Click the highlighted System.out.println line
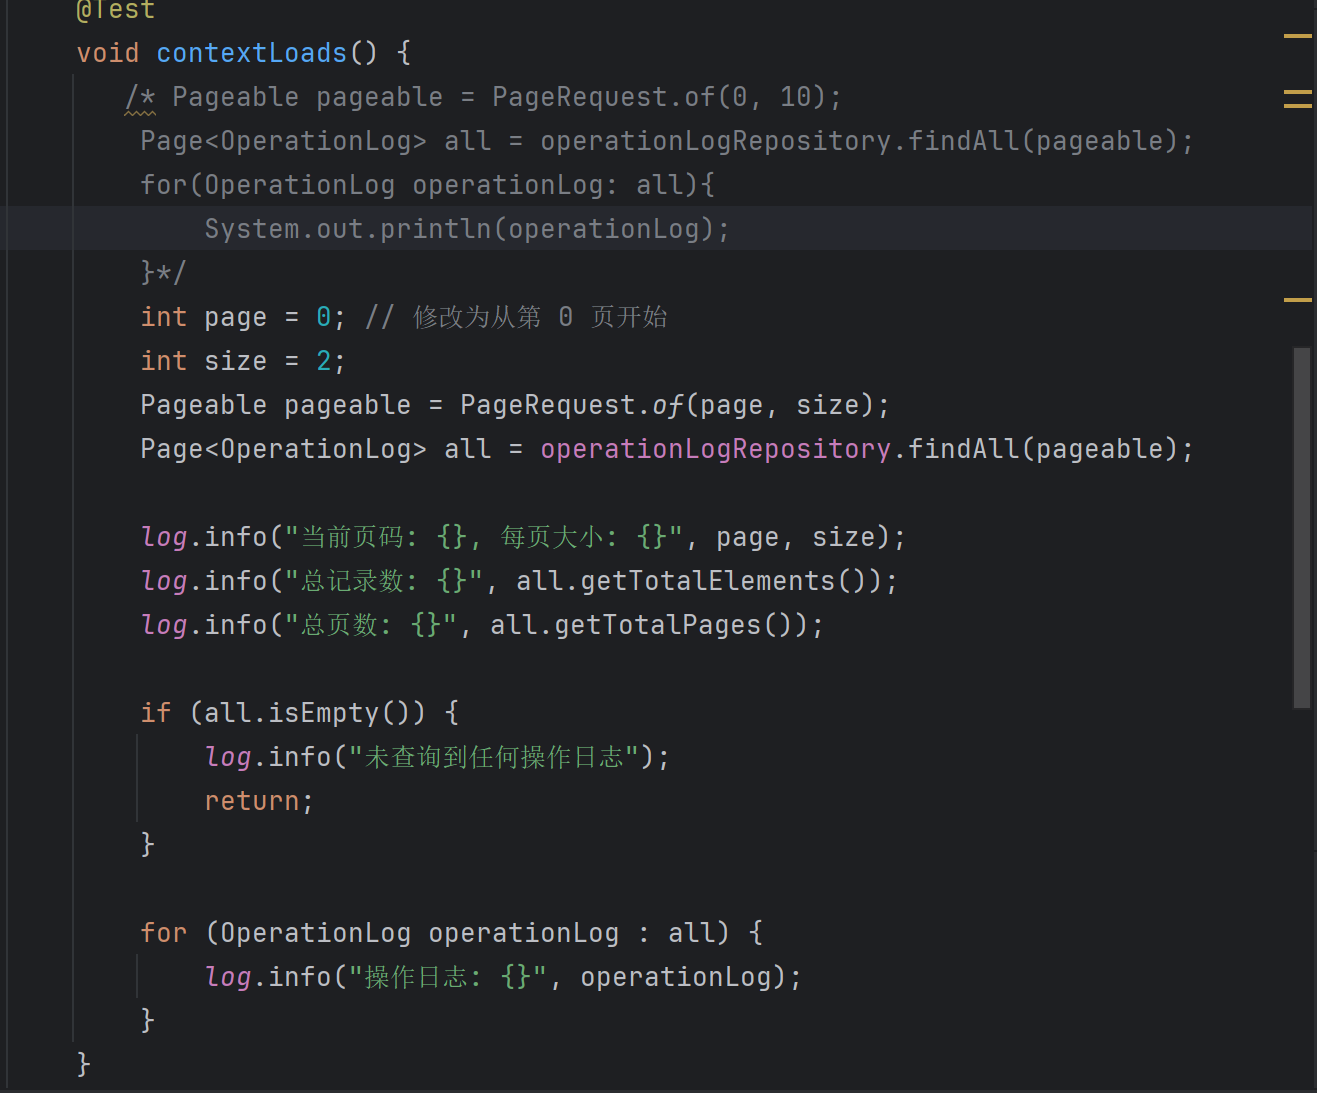The image size is (1317, 1093). click(x=465, y=228)
